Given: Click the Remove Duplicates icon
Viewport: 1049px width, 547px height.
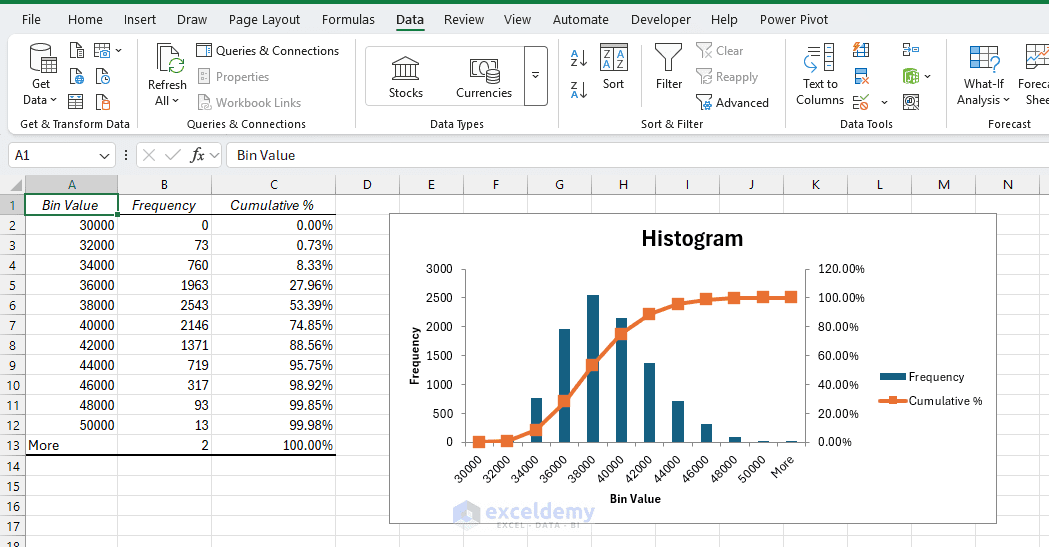Looking at the screenshot, I should [861, 76].
